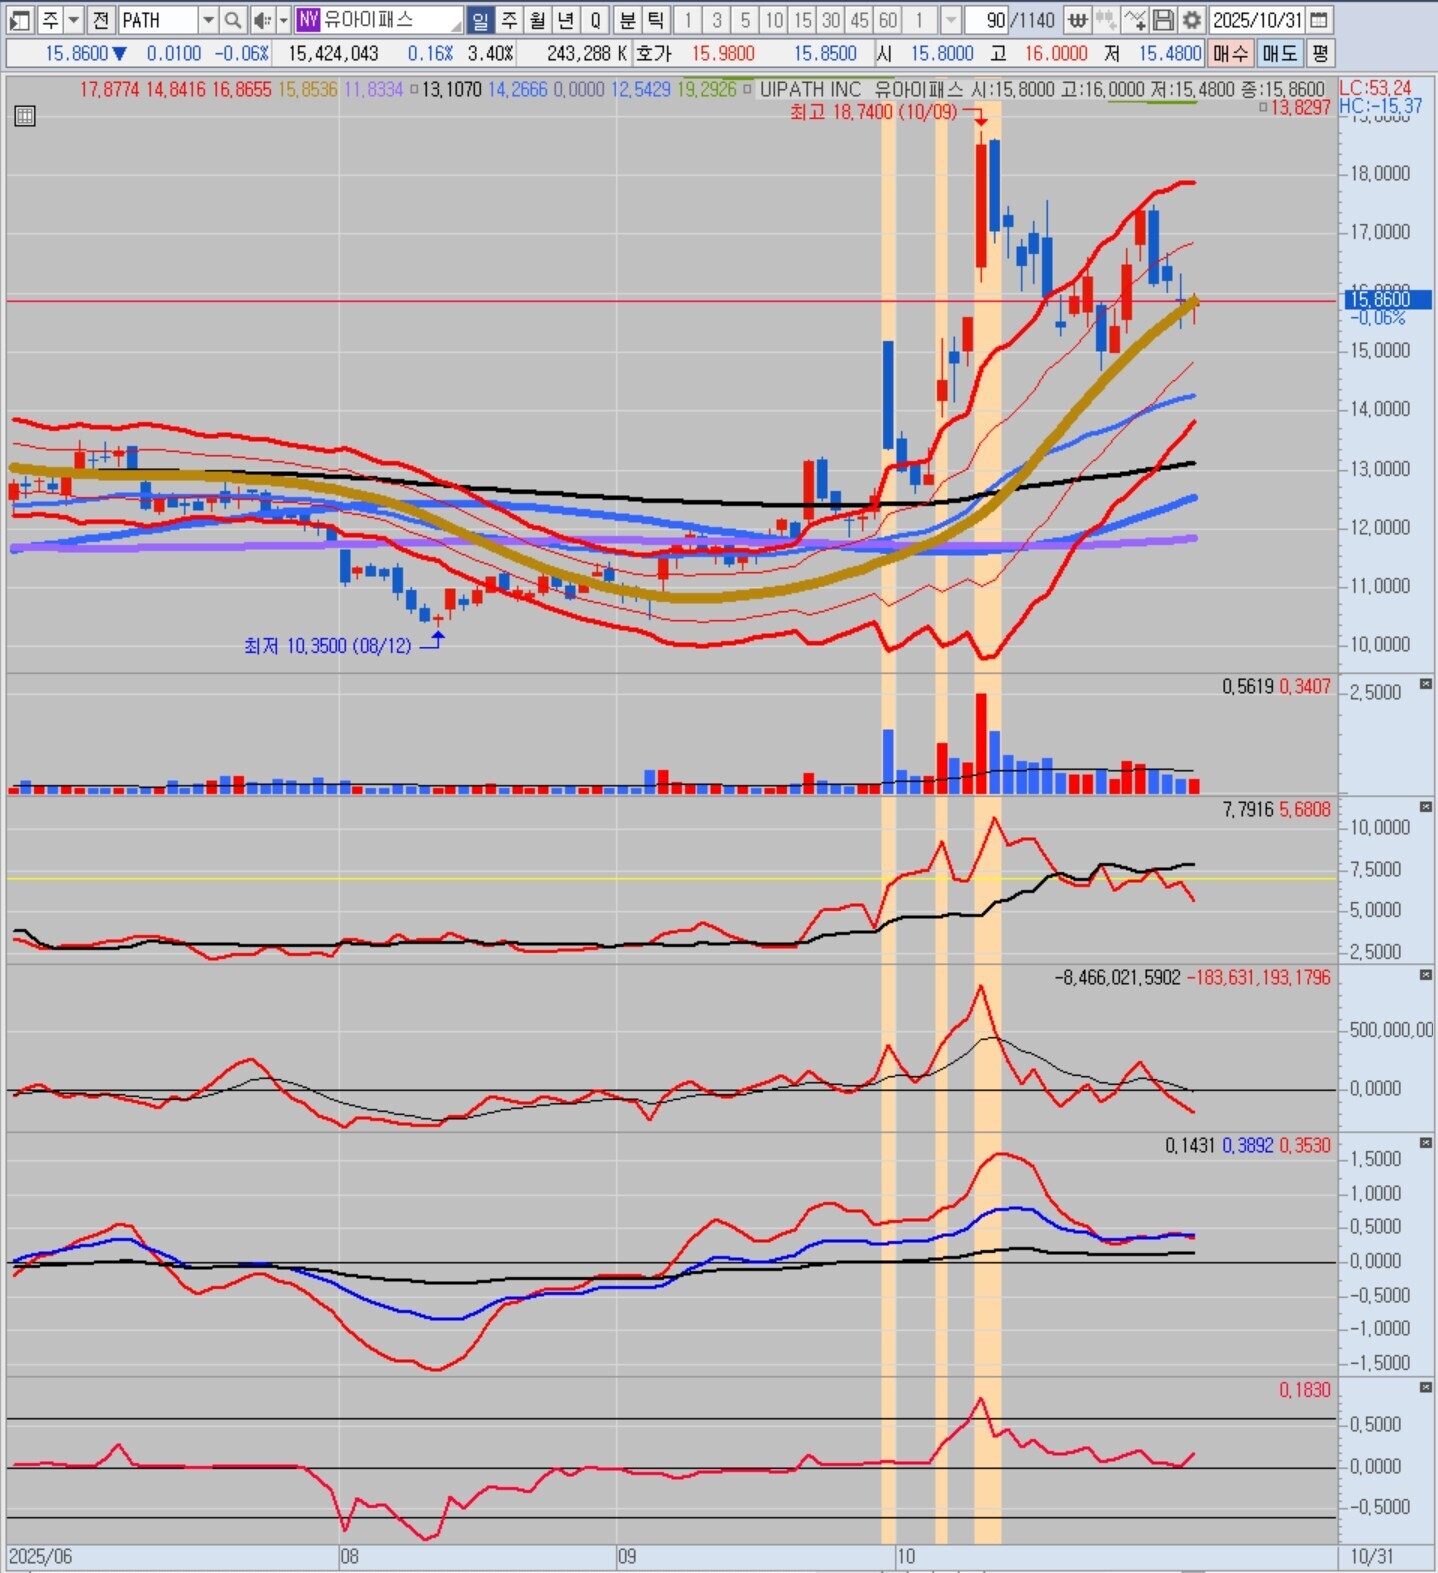Click the 매수 buy button
This screenshot has width=1438, height=1573.
coord(1231,53)
